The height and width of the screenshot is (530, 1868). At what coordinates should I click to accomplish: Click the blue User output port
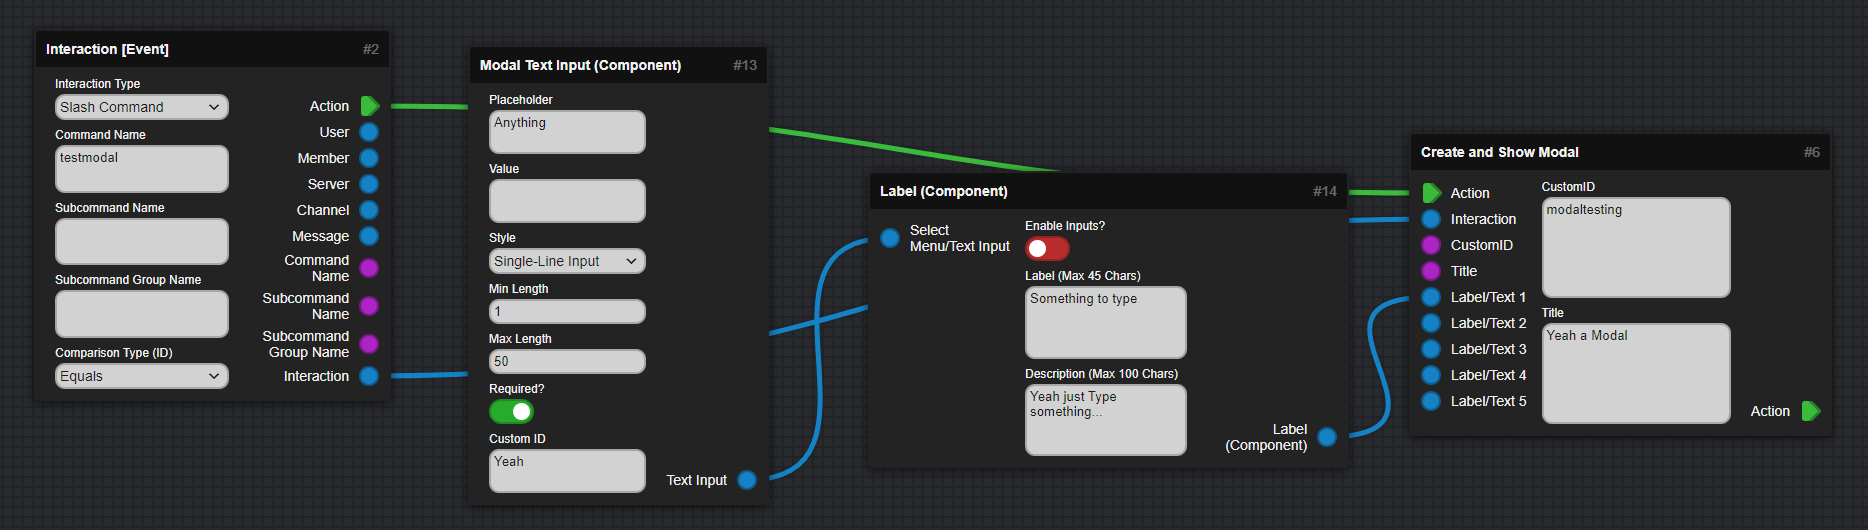369,132
